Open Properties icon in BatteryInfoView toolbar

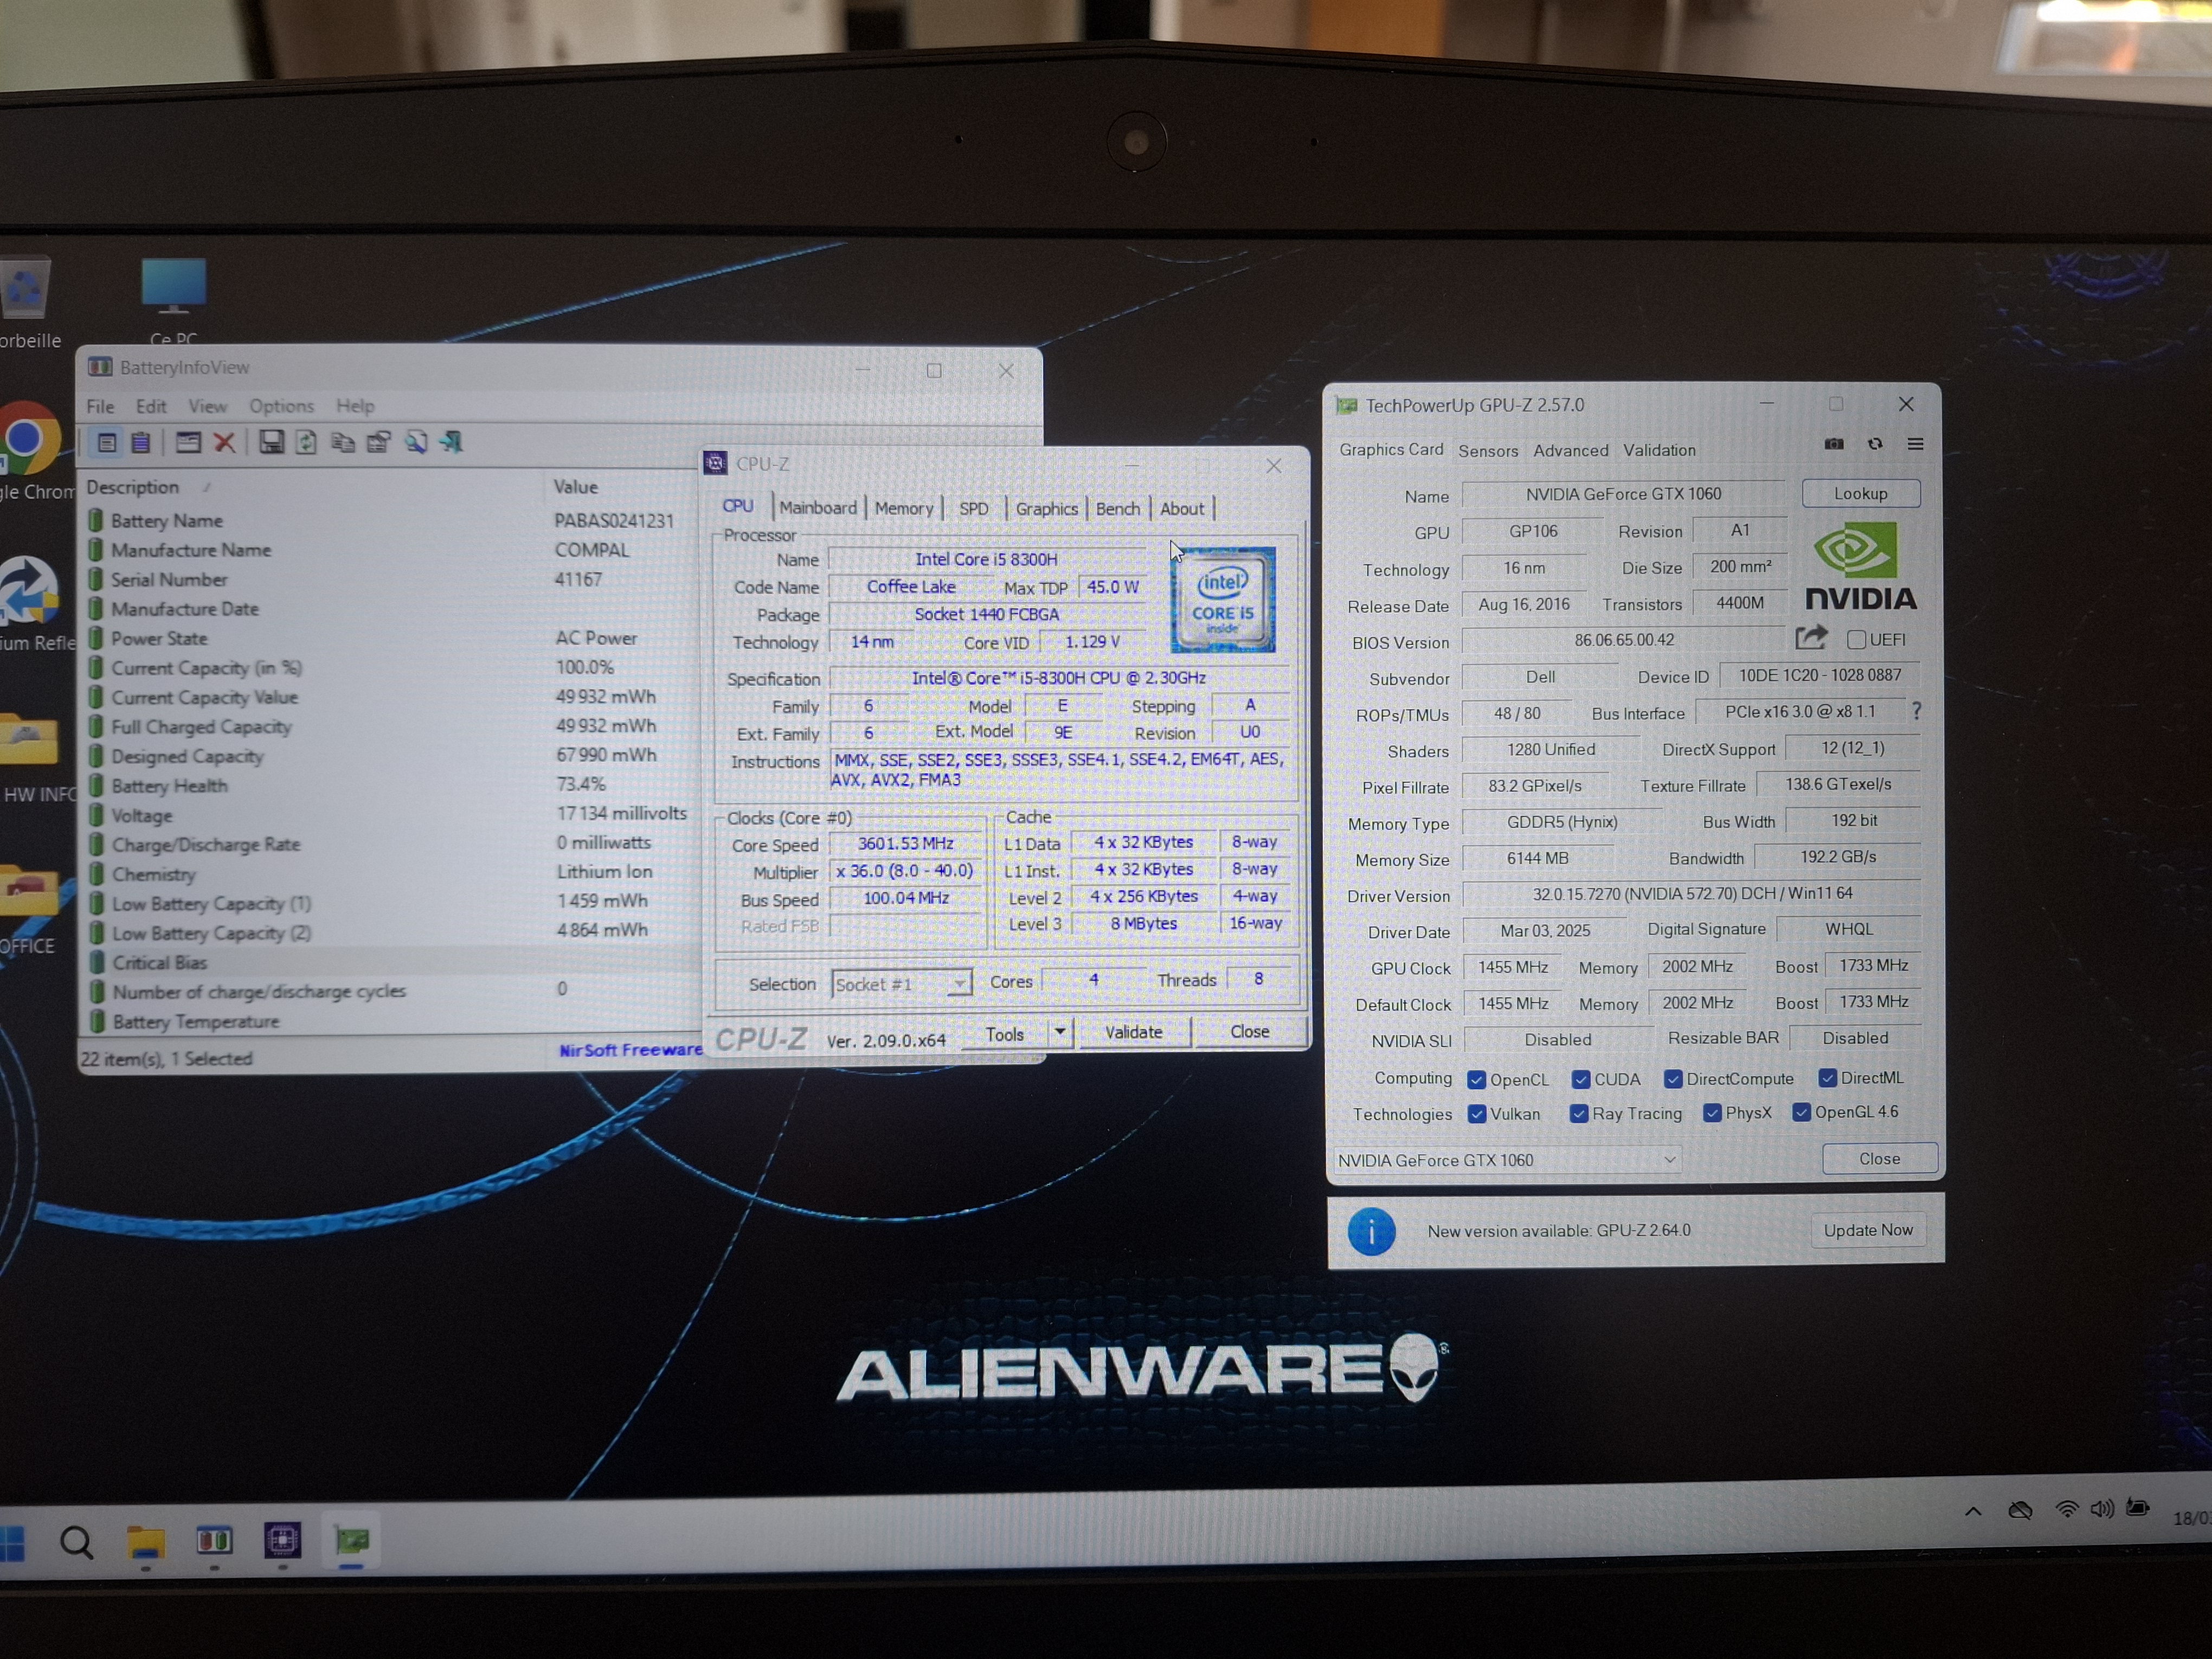[379, 442]
